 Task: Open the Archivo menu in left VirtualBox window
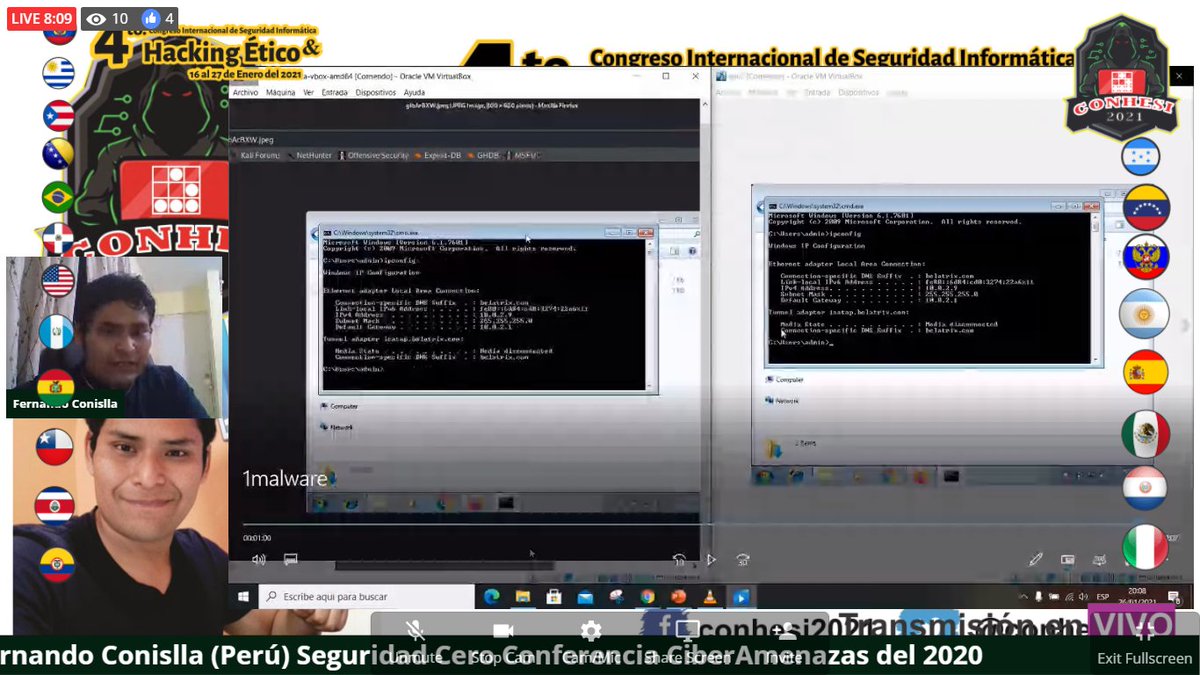click(245, 92)
